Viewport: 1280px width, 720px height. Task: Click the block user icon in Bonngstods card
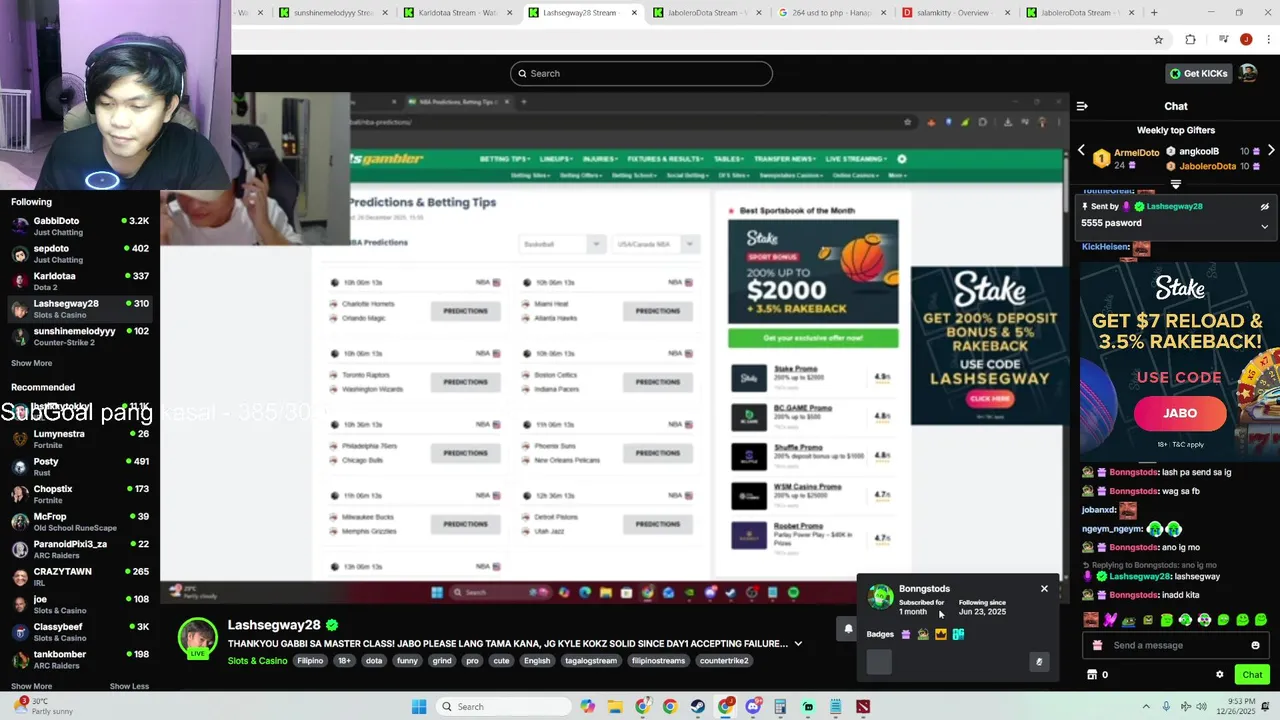coord(1039,661)
